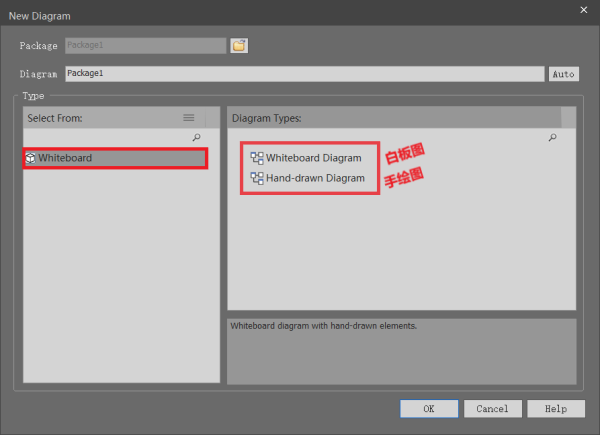This screenshot has height=435, width=600.
Task: Click the diagram description text box
Action: coord(401,350)
